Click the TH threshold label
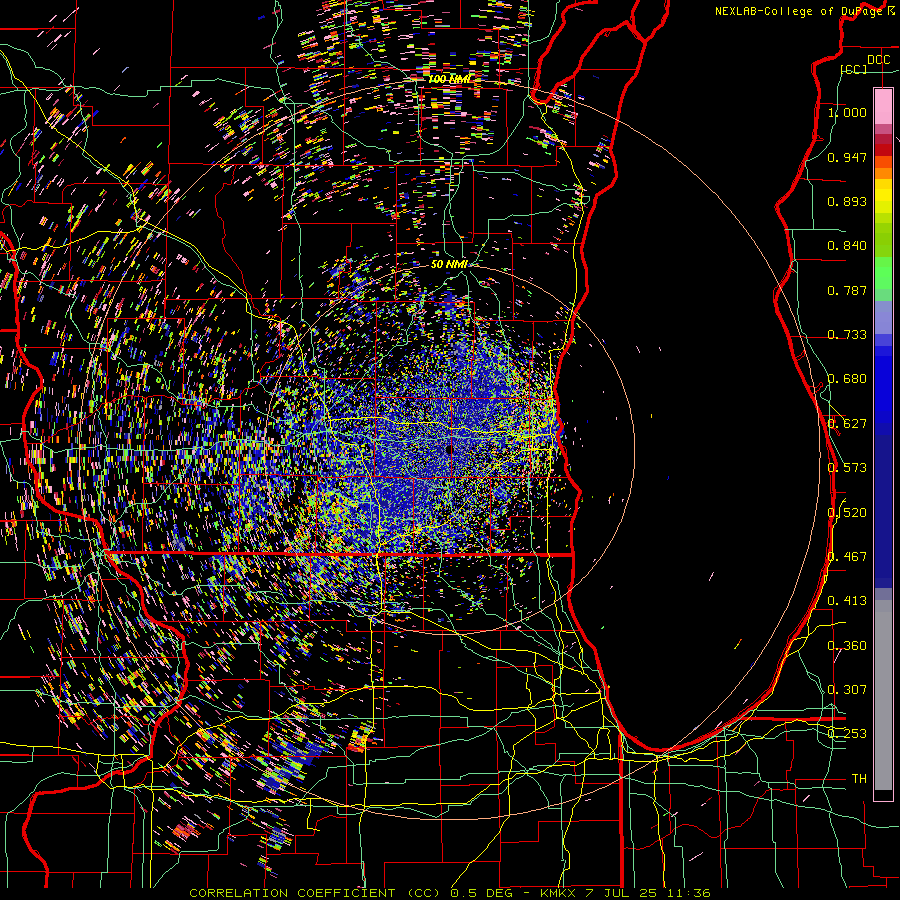Viewport: 900px width, 900px height. [859, 779]
